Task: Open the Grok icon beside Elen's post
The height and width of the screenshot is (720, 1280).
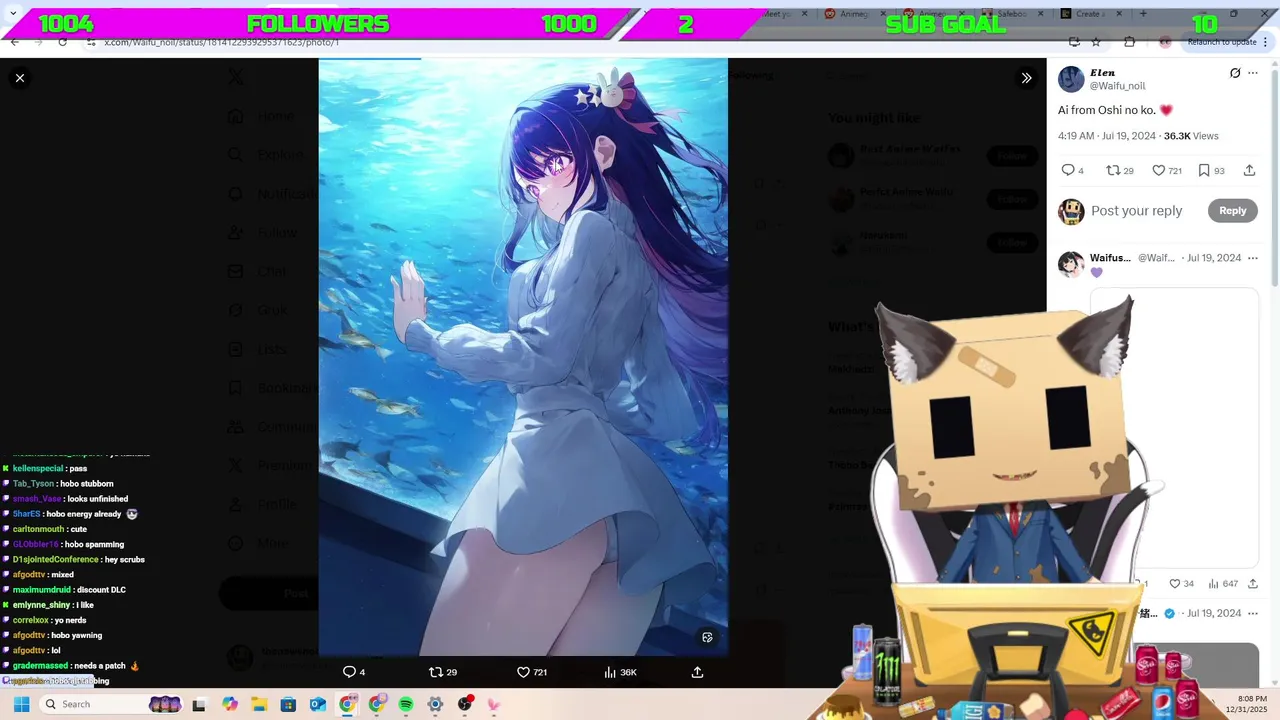Action: click(1235, 73)
